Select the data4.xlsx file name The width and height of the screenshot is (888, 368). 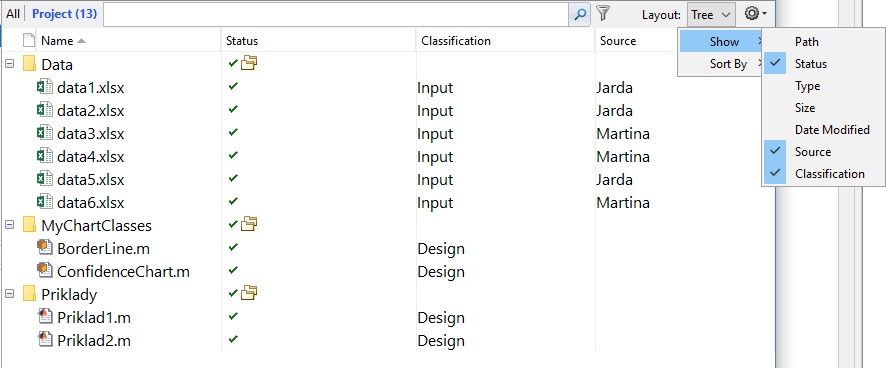(91, 157)
